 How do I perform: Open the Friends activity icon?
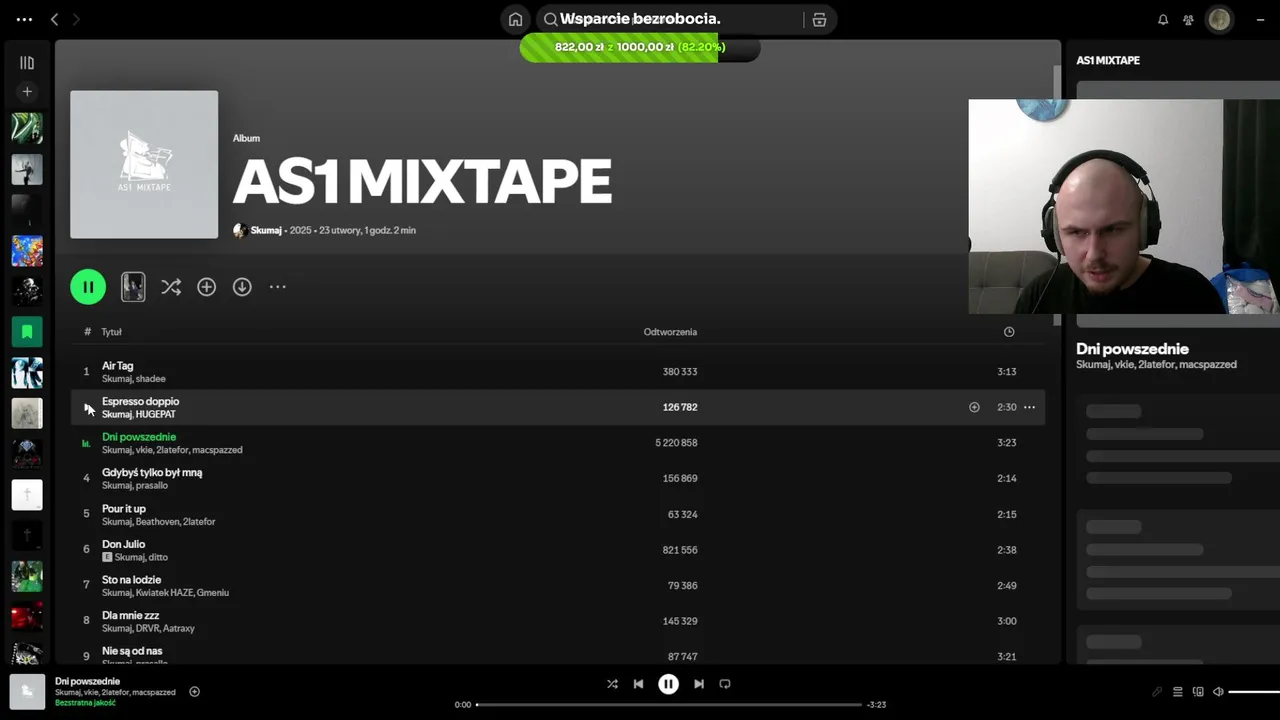click(1188, 19)
